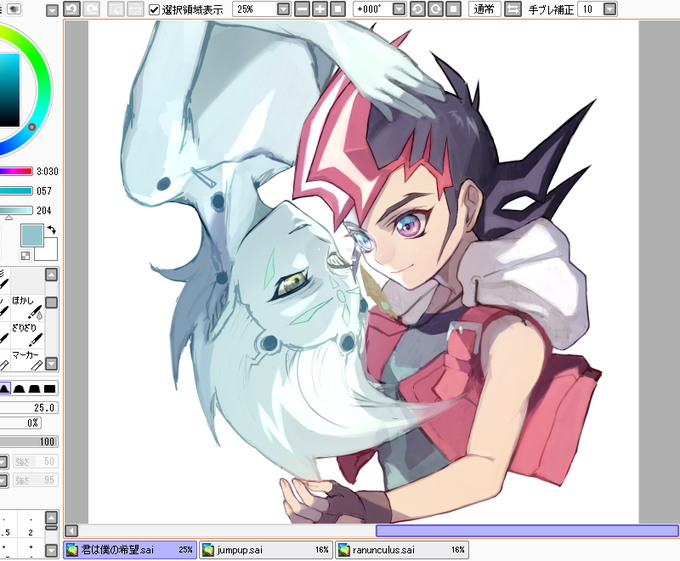Select the second brush edge shape
This screenshot has height=561, width=680.
(19, 388)
